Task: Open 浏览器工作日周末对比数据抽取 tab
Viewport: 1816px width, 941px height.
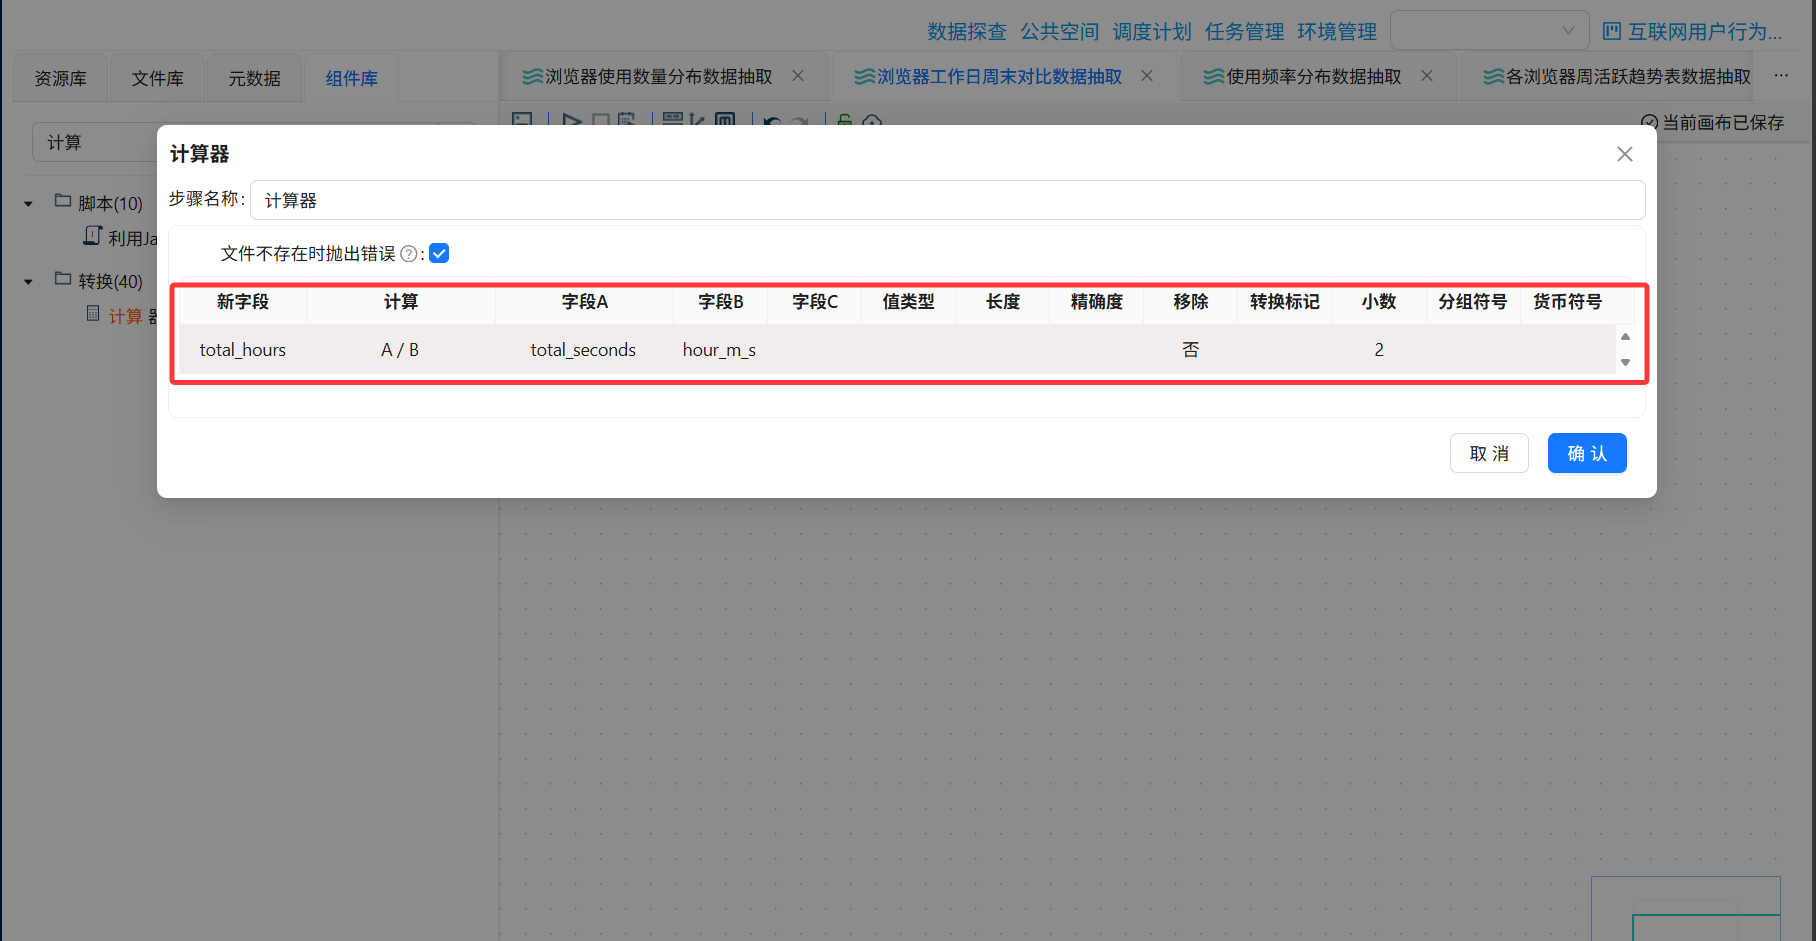Action: 999,77
